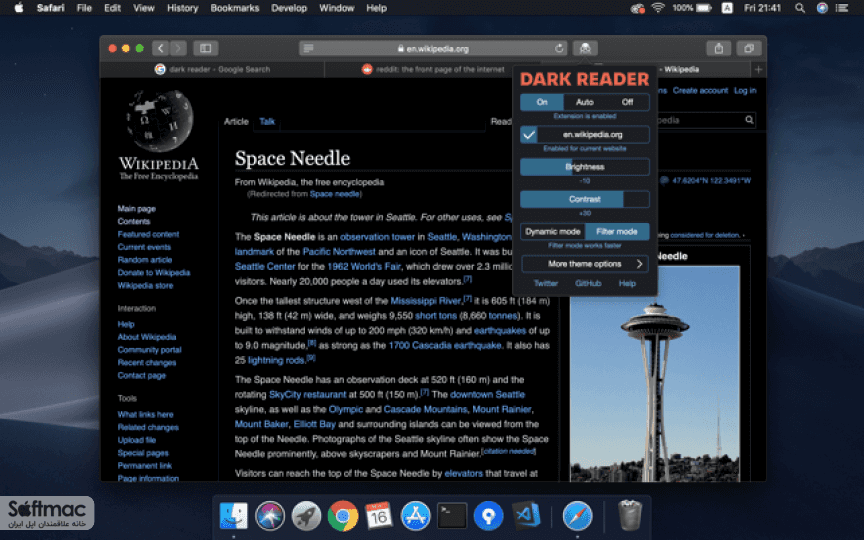Click What links here tool link
The height and width of the screenshot is (540, 864).
click(x=145, y=414)
